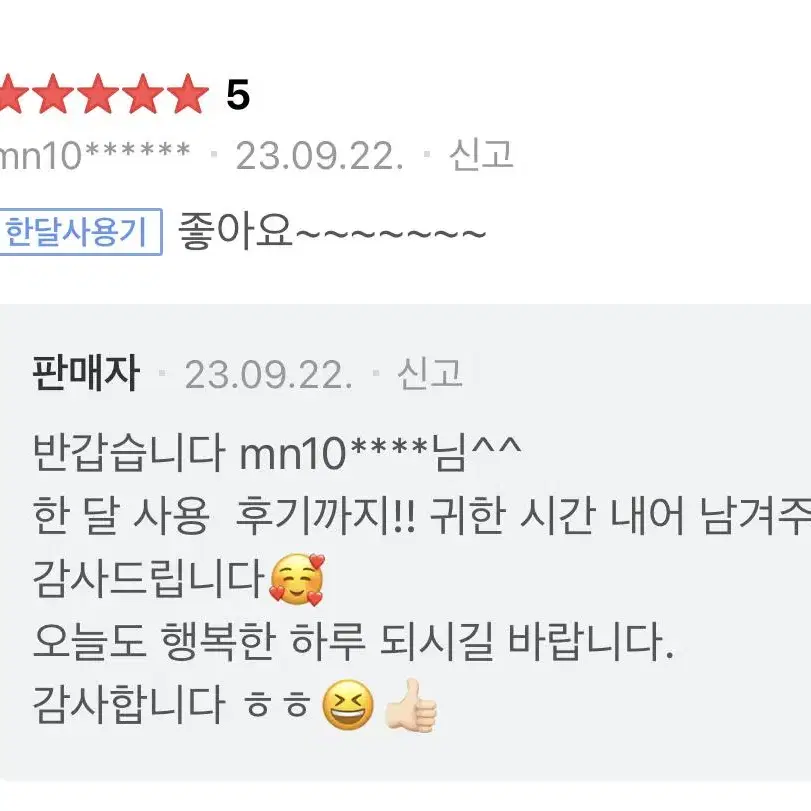Click the second red rating star

point(53,94)
